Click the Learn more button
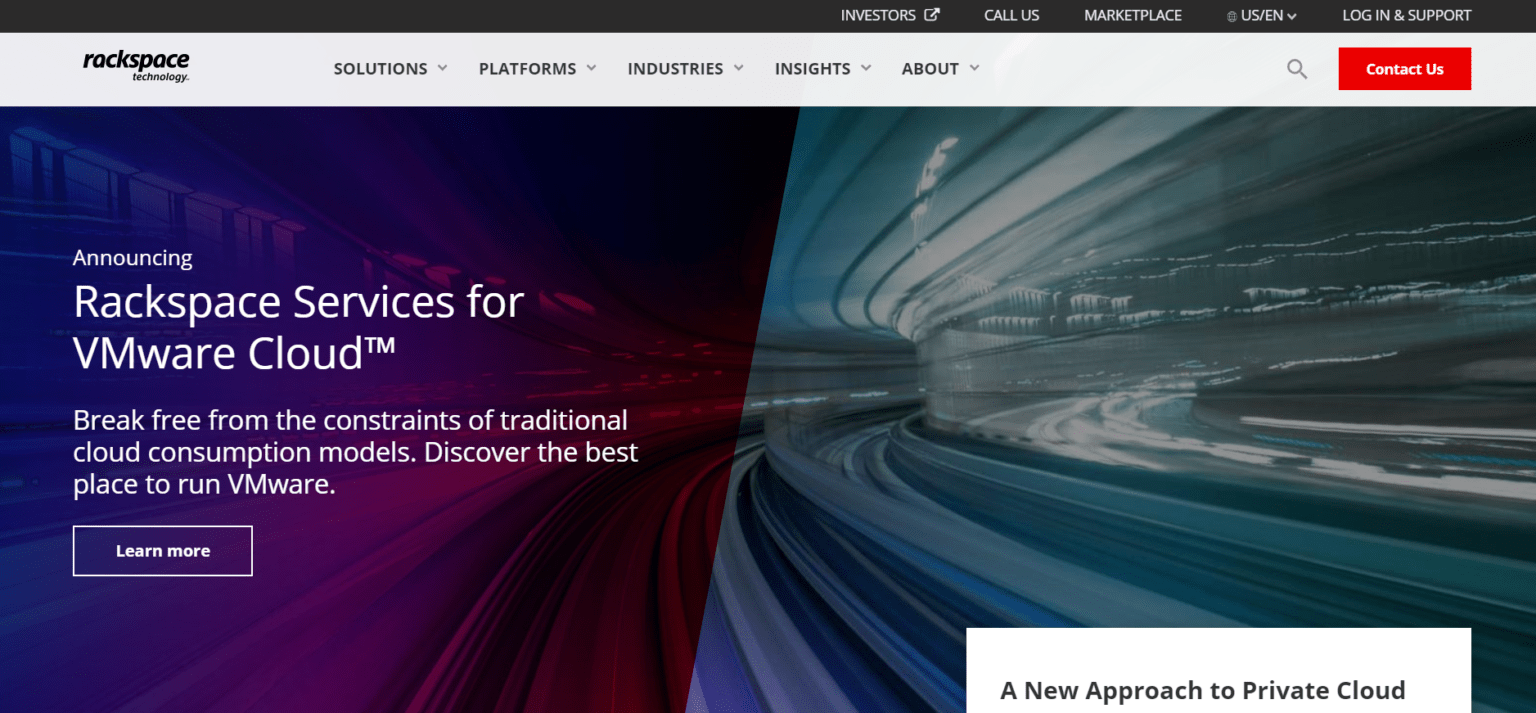1536x713 pixels. pos(163,551)
